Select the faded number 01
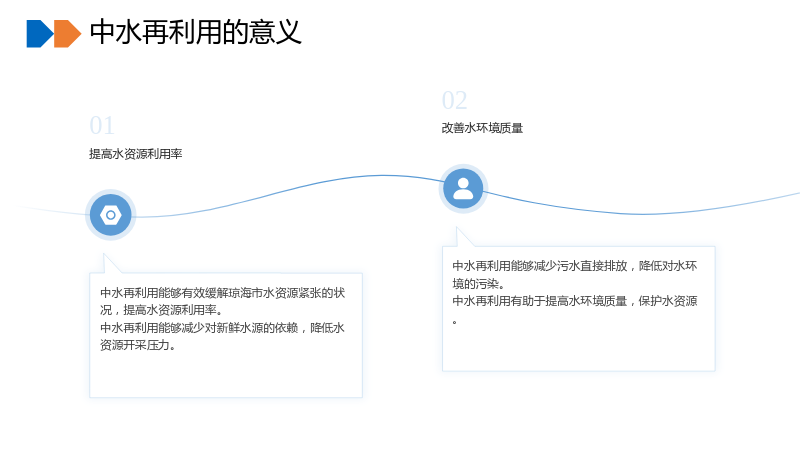 [x=102, y=126]
